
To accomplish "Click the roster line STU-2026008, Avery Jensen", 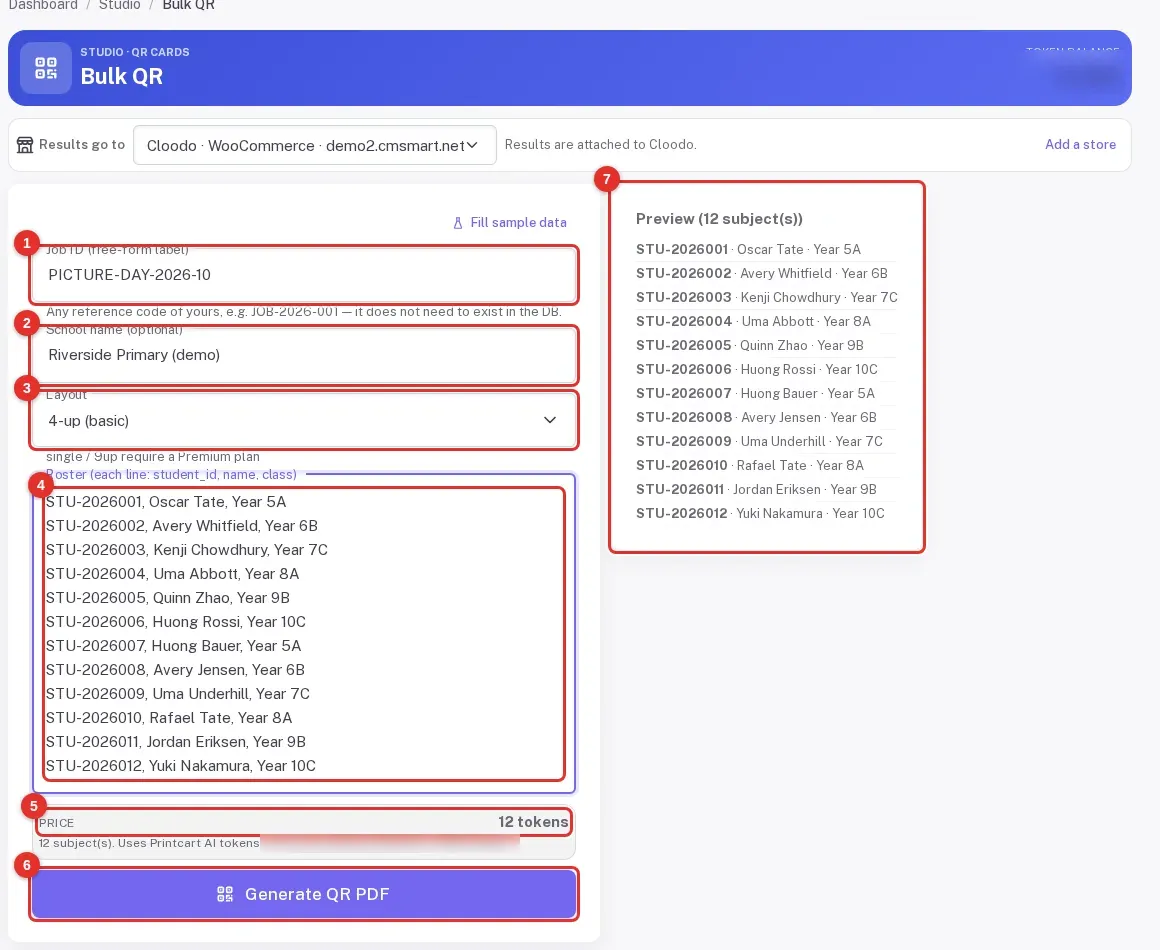I will click(175, 670).
